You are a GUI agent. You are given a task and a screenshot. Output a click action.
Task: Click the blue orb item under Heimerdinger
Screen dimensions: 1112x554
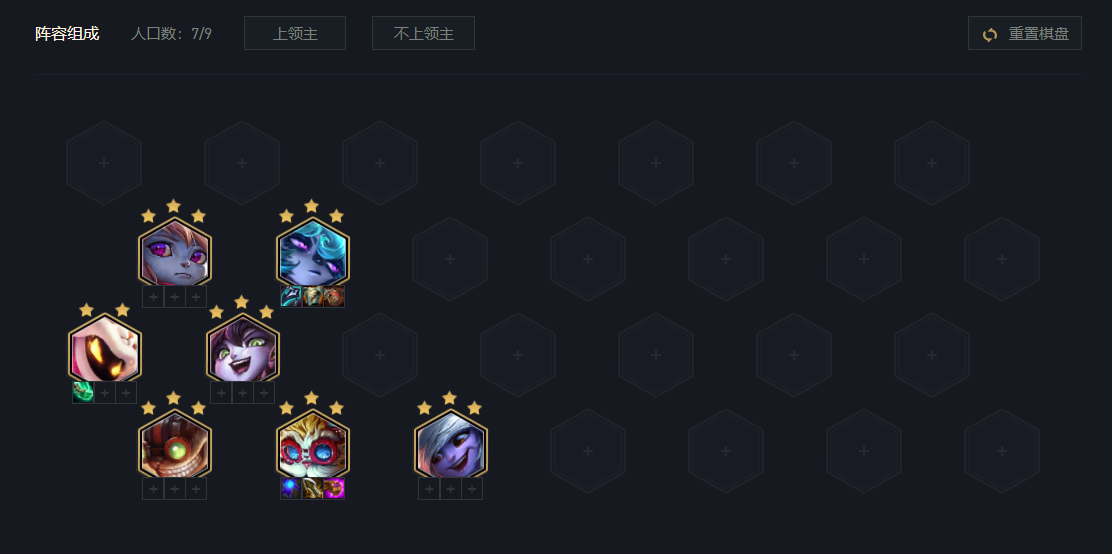(291, 488)
